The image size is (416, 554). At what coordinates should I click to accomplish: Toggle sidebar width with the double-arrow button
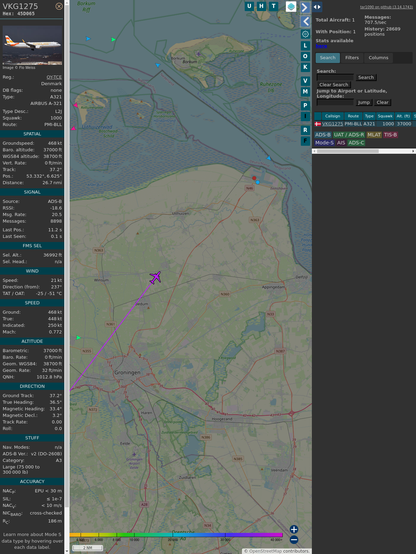pyautogui.click(x=317, y=7)
